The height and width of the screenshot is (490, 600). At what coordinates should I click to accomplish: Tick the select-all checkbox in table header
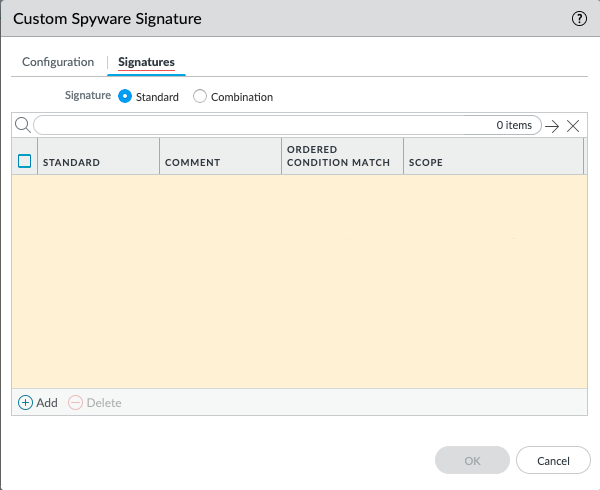[x=25, y=160]
